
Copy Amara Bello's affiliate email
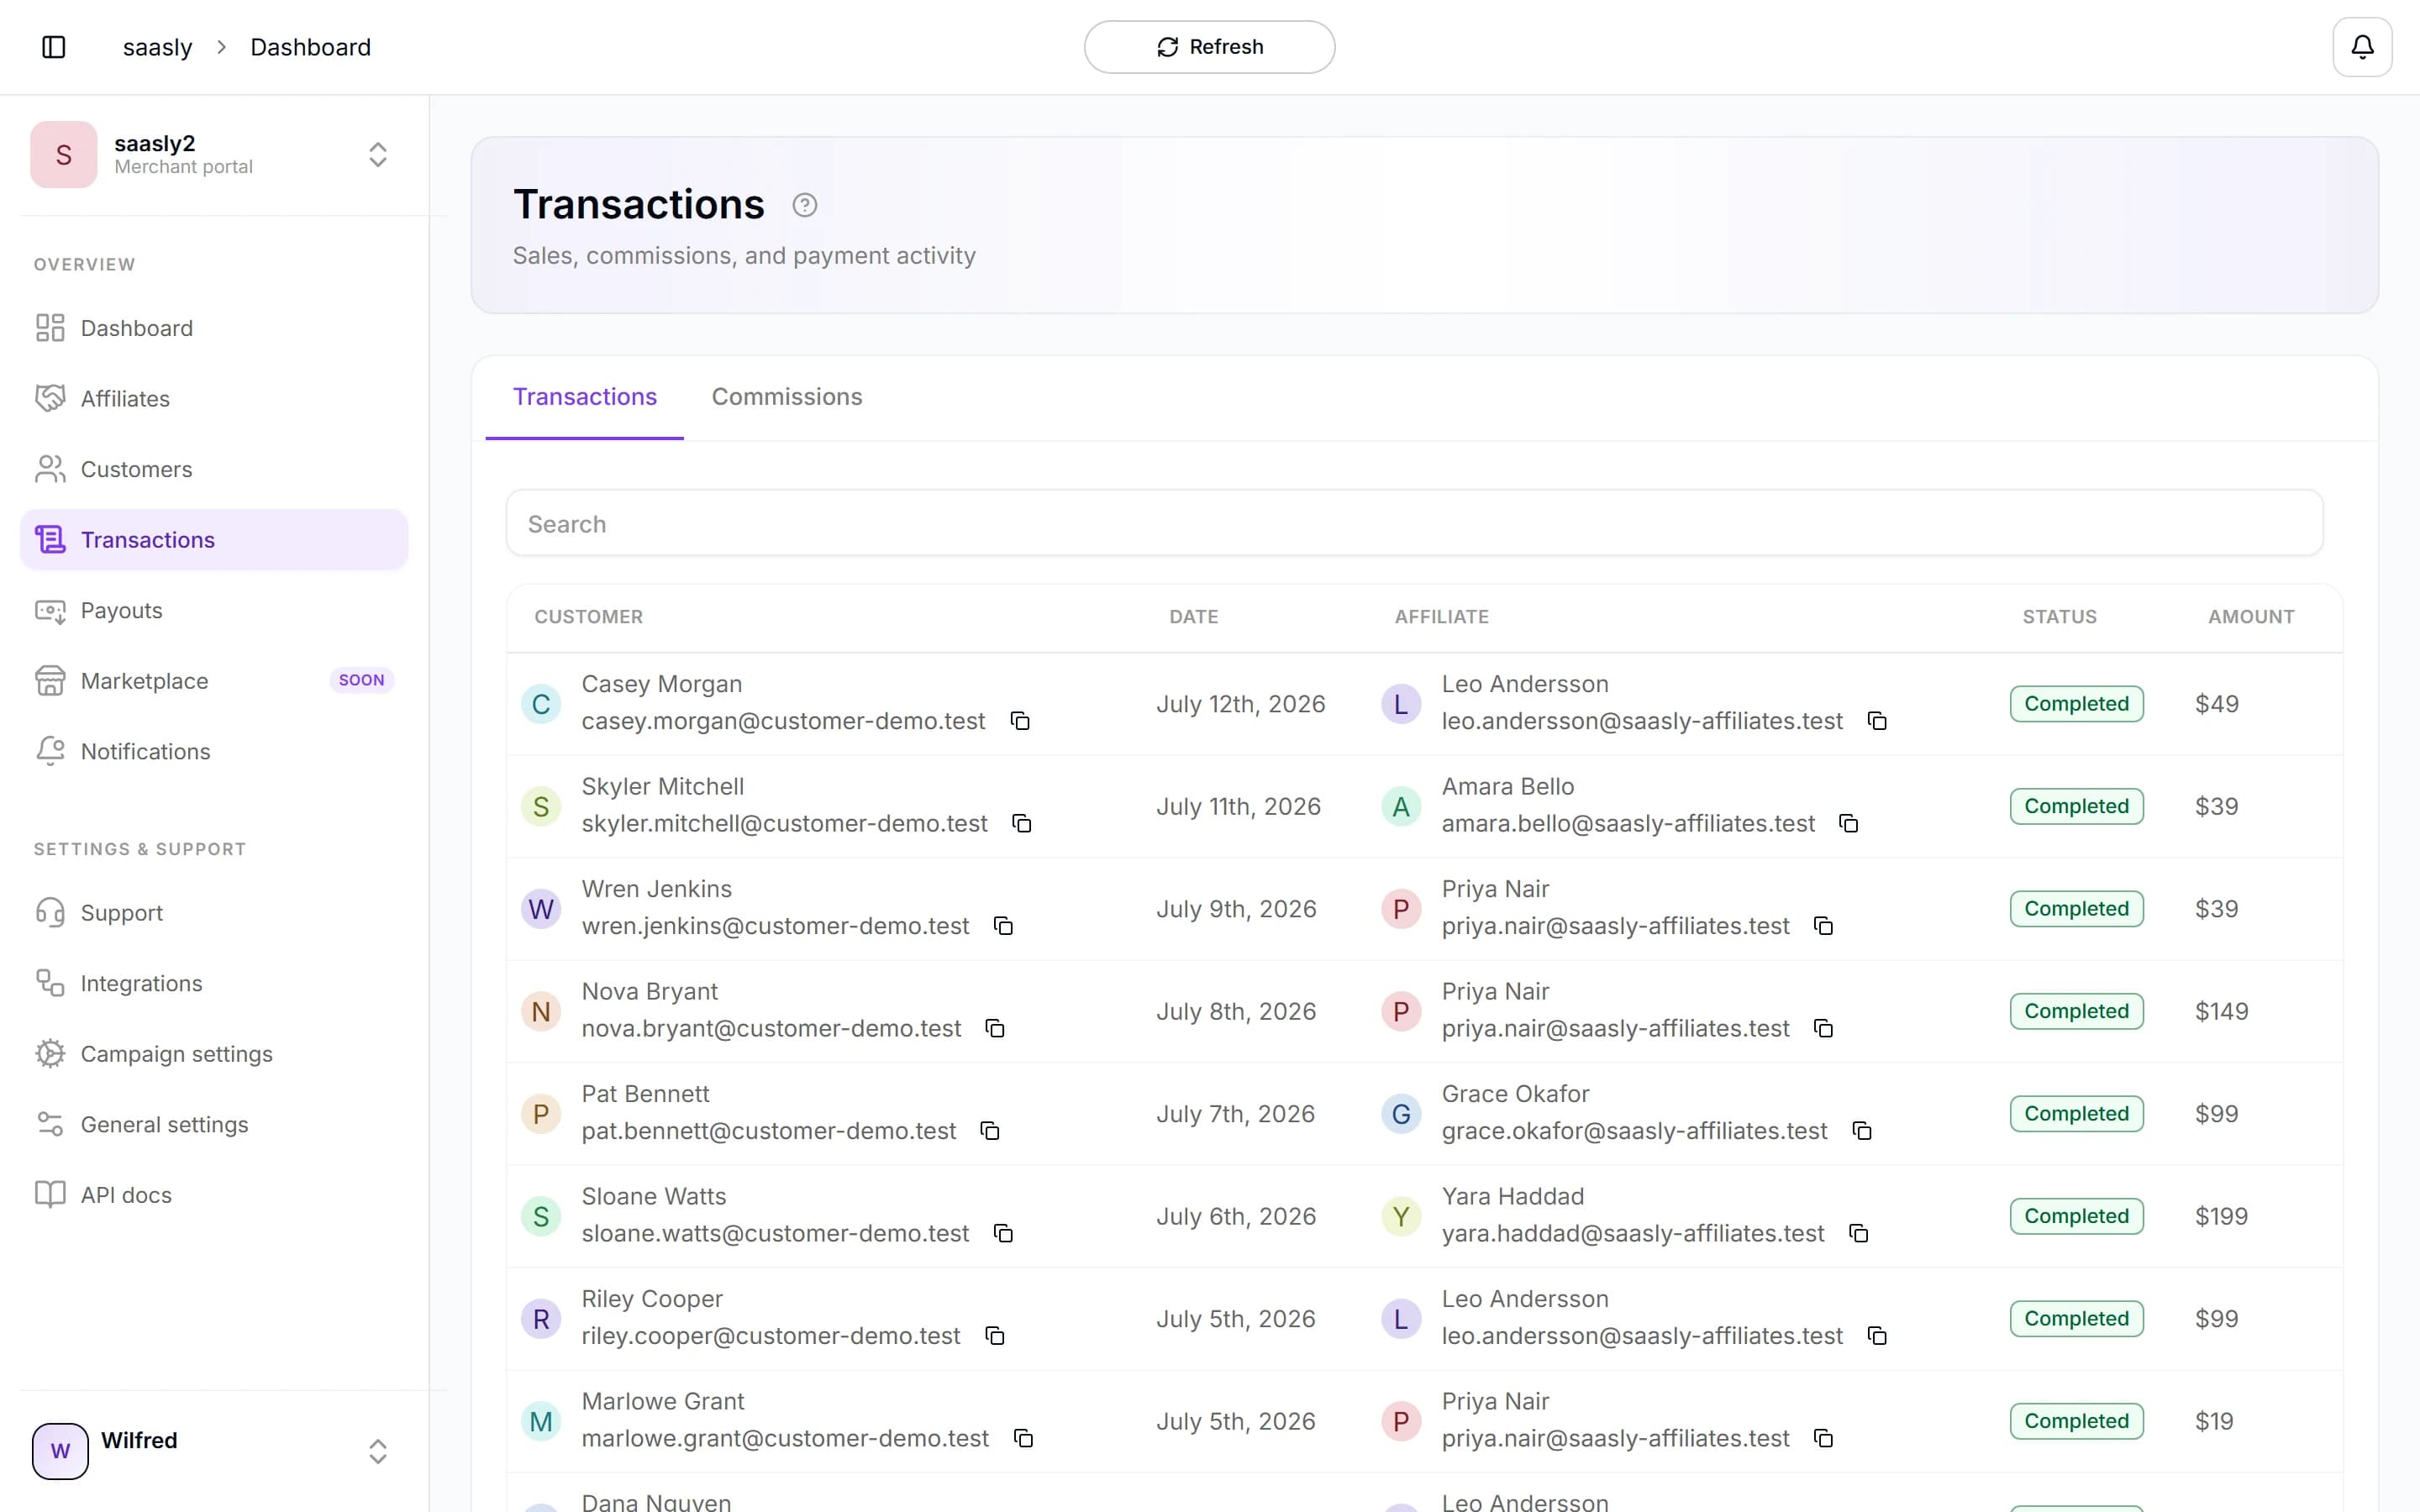click(x=1849, y=823)
